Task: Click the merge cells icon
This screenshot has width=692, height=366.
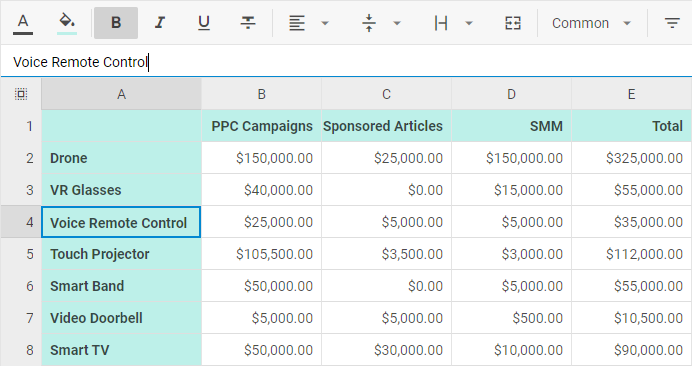Action: (513, 23)
